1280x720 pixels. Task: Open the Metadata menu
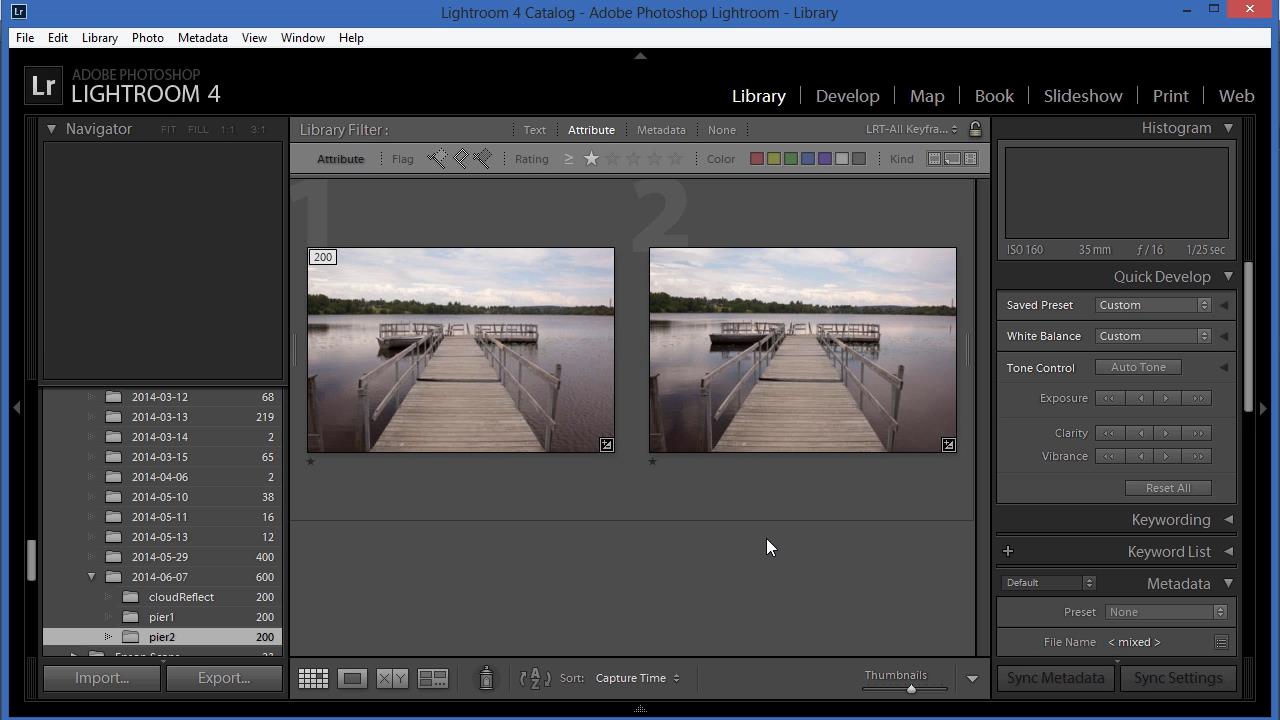pyautogui.click(x=203, y=38)
